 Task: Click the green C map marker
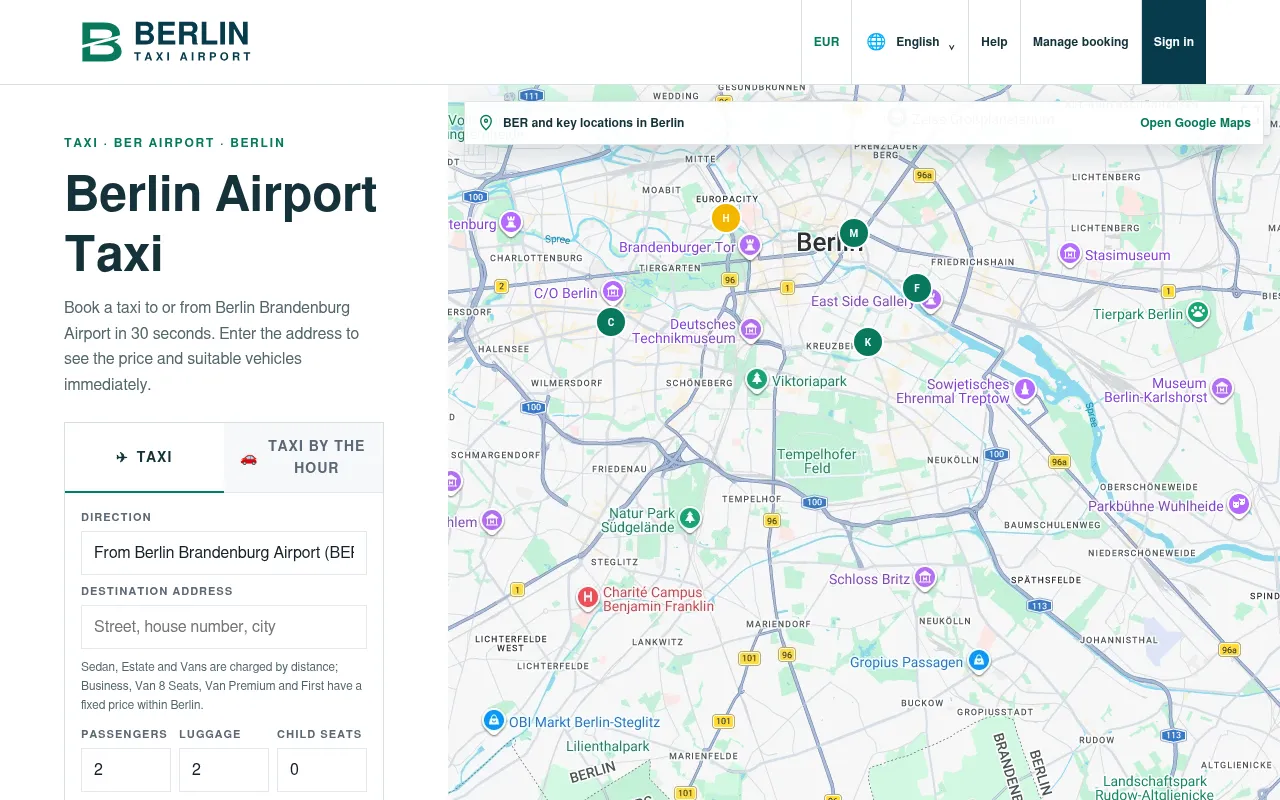tap(611, 322)
